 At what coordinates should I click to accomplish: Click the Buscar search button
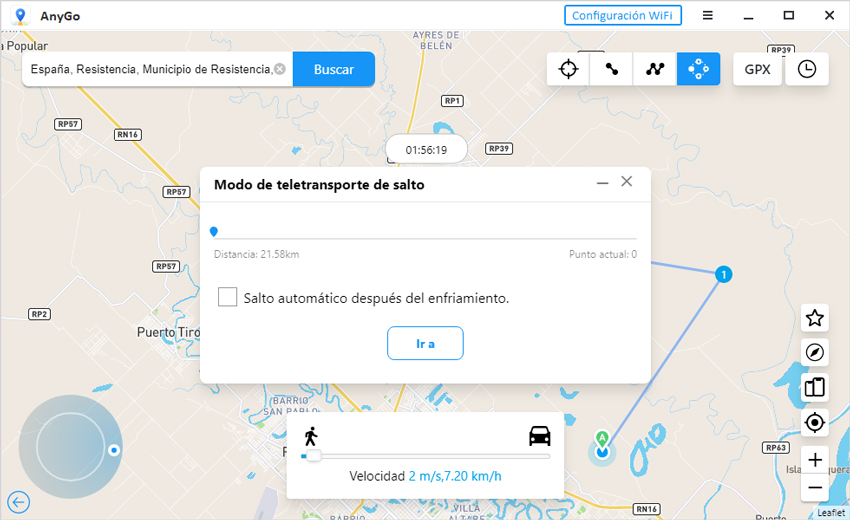[x=334, y=69]
